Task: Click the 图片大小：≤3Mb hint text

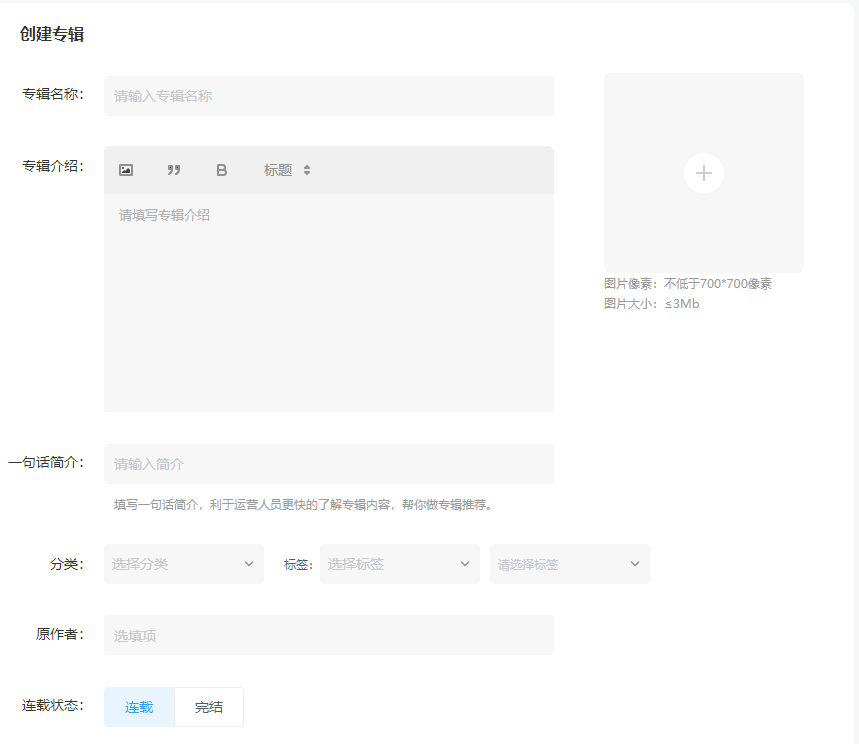Action: [651, 304]
